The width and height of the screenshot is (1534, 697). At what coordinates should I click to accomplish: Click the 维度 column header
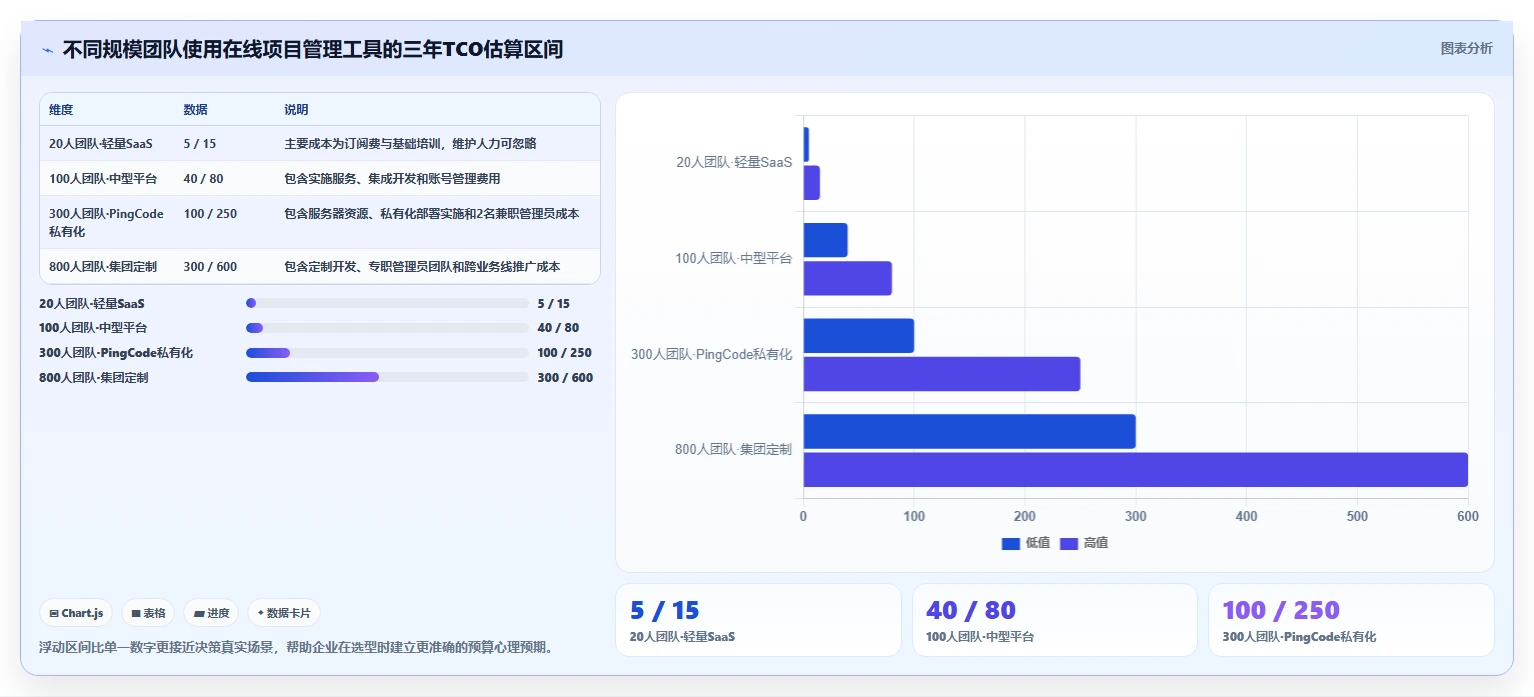(61, 110)
